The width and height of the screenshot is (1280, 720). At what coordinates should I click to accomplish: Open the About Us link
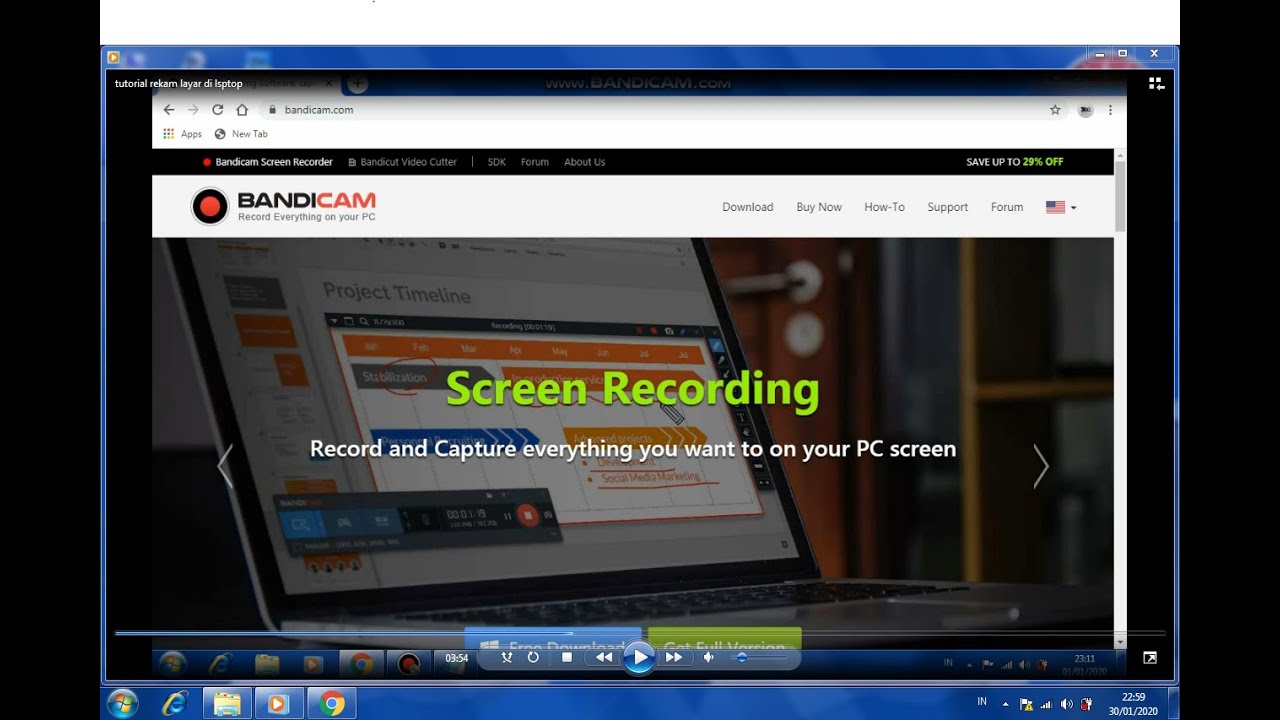pyautogui.click(x=585, y=162)
